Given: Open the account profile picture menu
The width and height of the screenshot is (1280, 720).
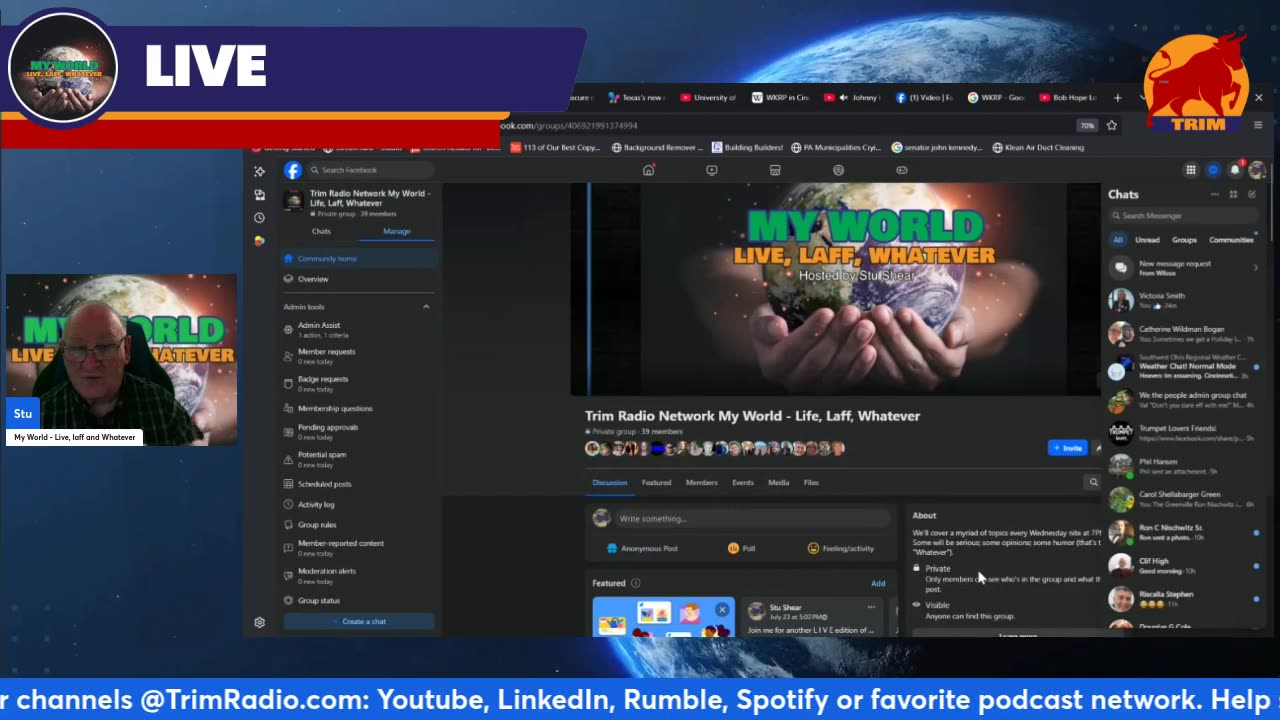Looking at the screenshot, I should [x=1257, y=170].
